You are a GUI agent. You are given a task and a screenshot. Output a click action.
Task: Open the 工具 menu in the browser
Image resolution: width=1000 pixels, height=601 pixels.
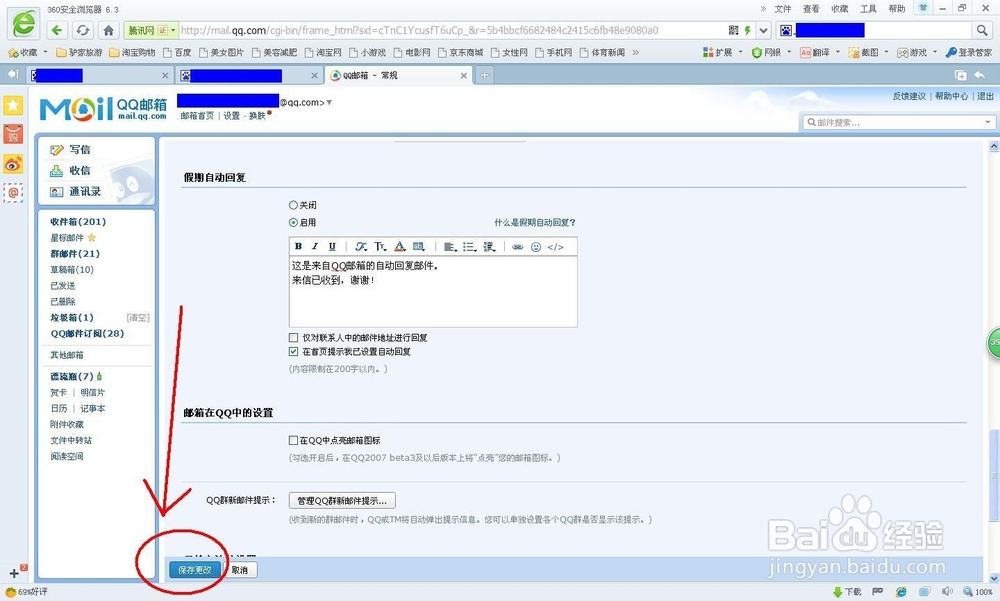coord(869,8)
